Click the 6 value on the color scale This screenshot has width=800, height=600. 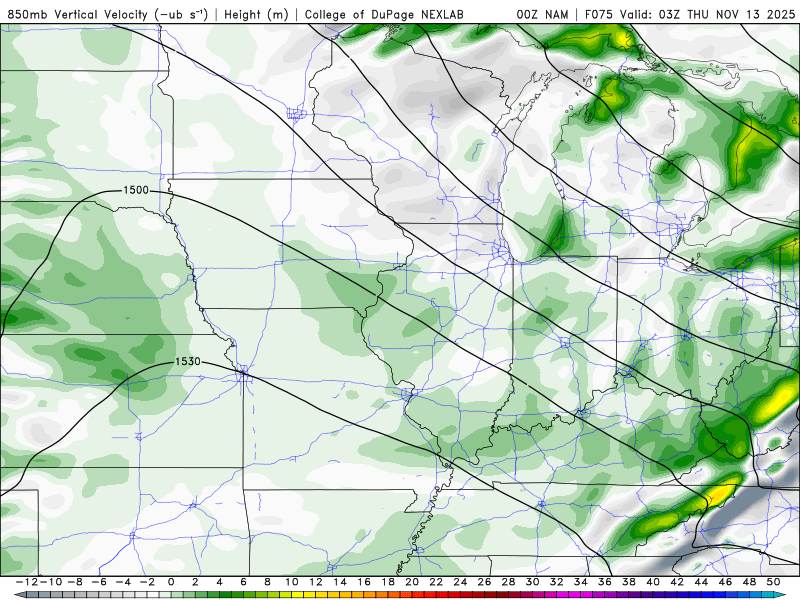pos(243,582)
